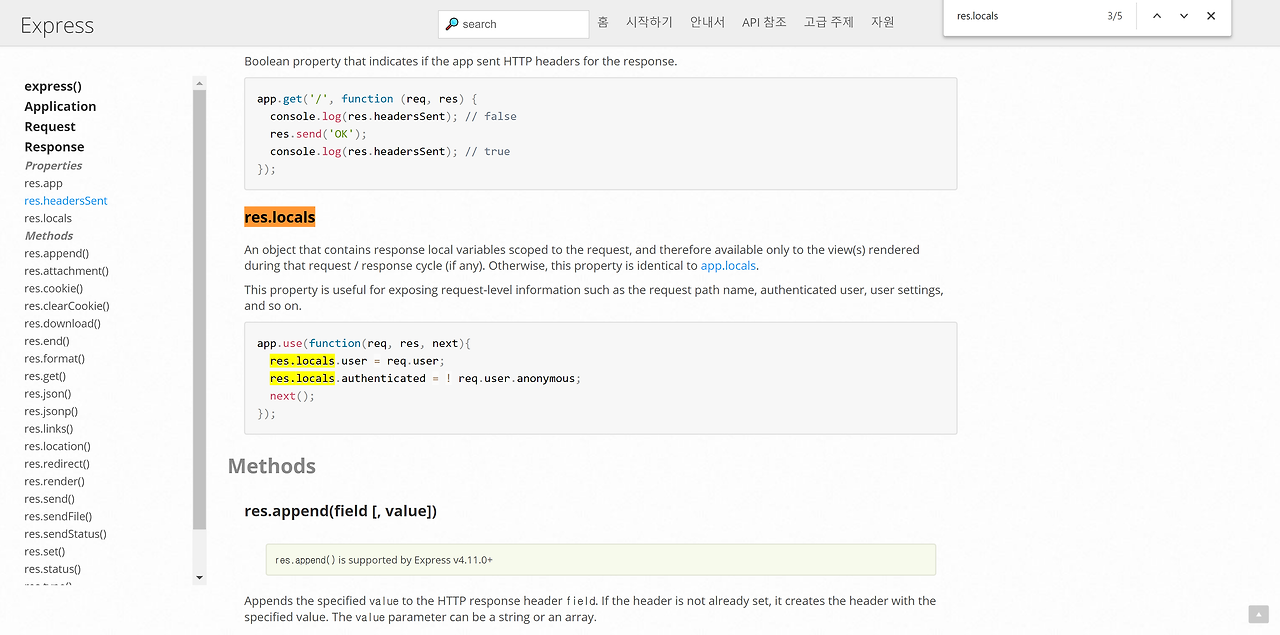The image size is (1280, 635).
Task: Click the scroll-to-top arrow button
Action: [x=1258, y=614]
